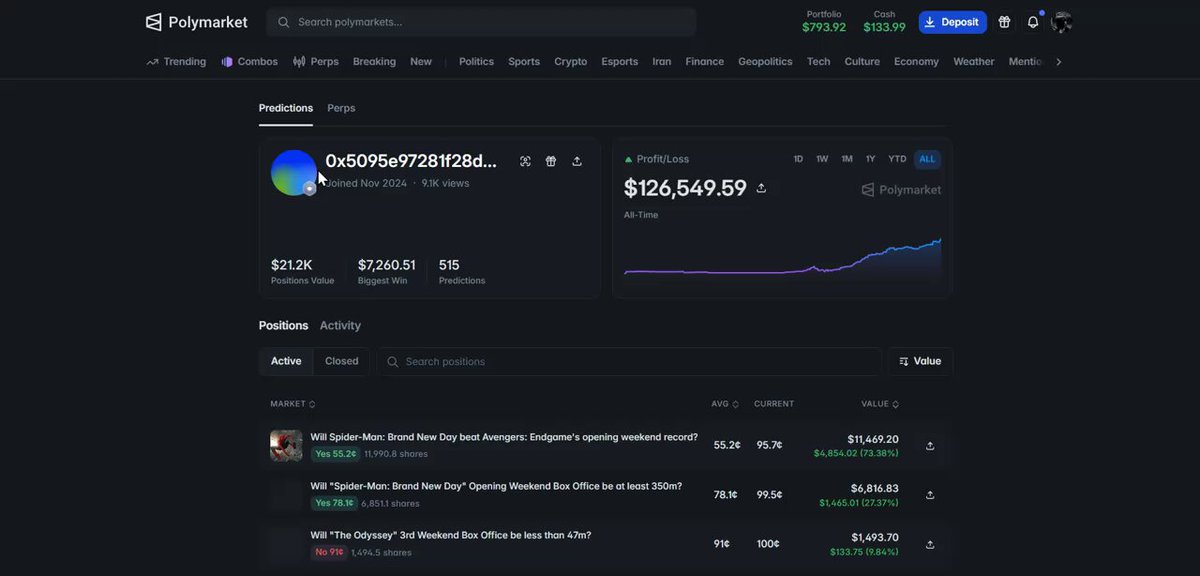Open the Spider-Man Endgame opening record market
The width and height of the screenshot is (1200, 576).
point(504,437)
